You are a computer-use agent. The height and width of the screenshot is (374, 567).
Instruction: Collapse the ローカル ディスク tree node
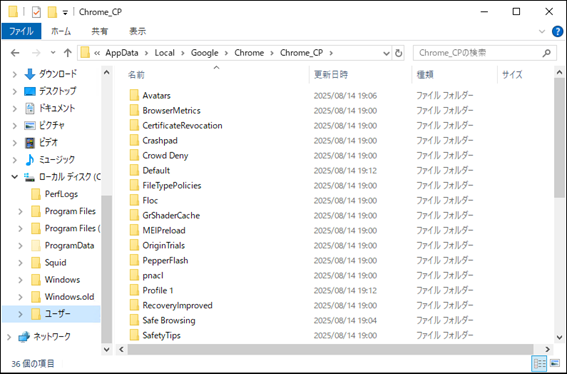[14, 177]
